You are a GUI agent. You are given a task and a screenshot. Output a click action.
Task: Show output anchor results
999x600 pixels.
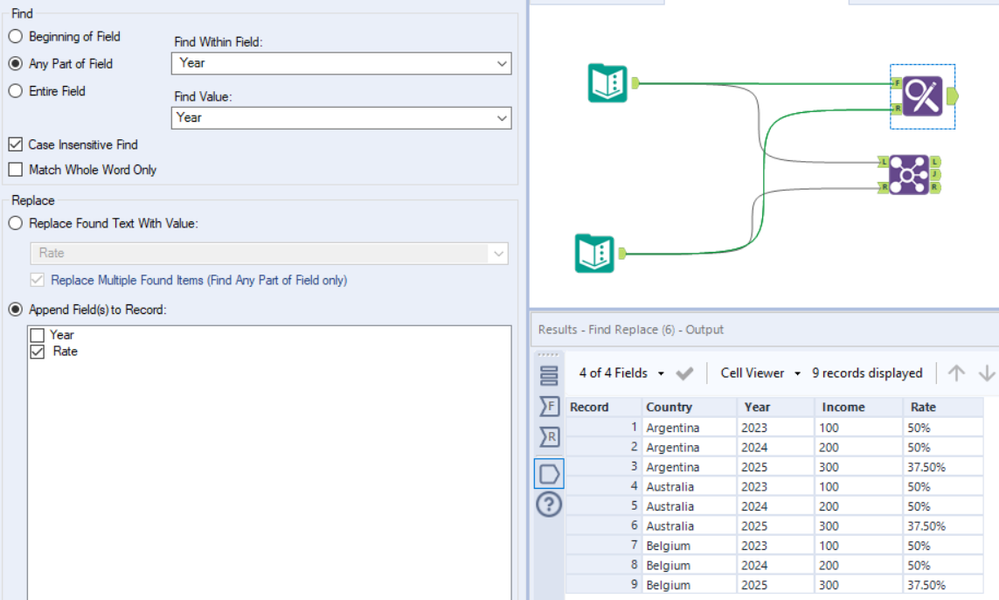549,474
